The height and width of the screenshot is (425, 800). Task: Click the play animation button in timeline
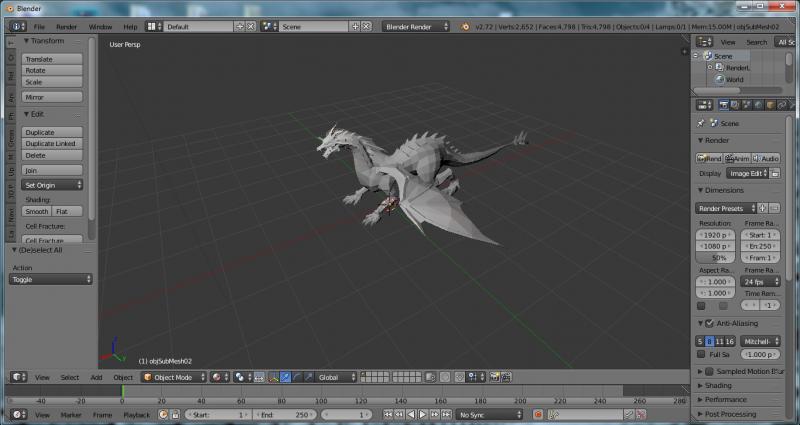422,414
